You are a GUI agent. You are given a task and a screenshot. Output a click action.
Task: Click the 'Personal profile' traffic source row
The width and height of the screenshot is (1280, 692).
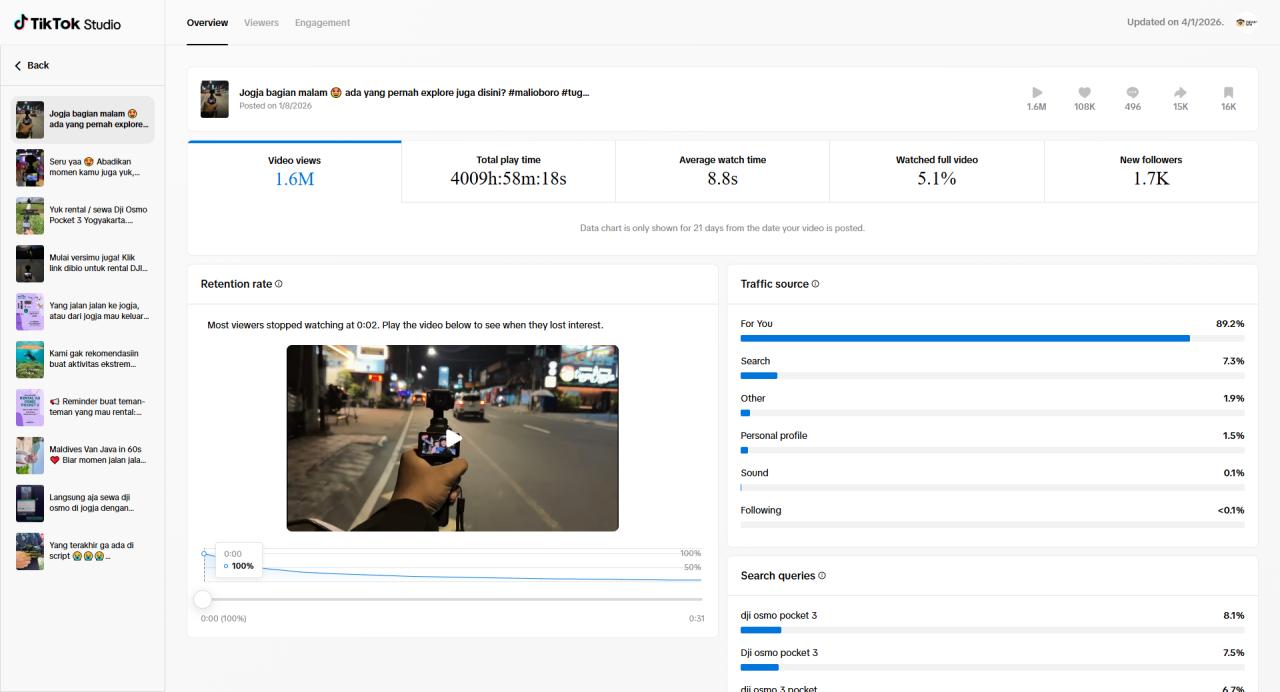pyautogui.click(x=992, y=442)
